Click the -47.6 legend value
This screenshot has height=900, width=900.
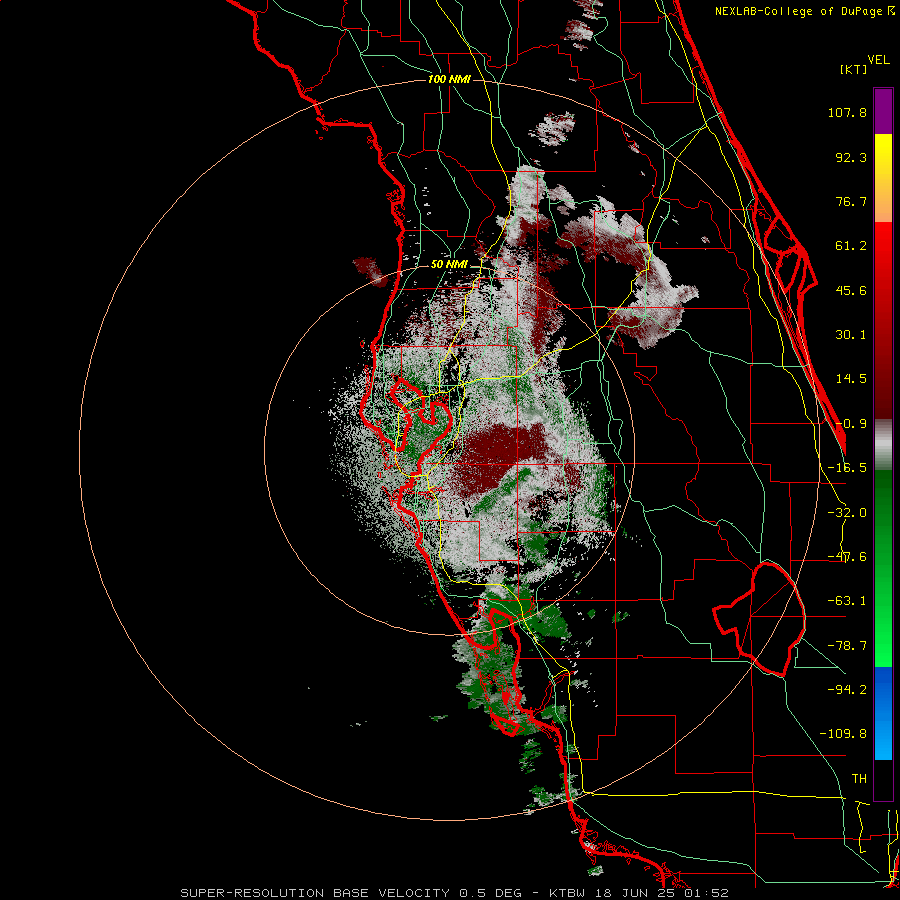(x=847, y=557)
